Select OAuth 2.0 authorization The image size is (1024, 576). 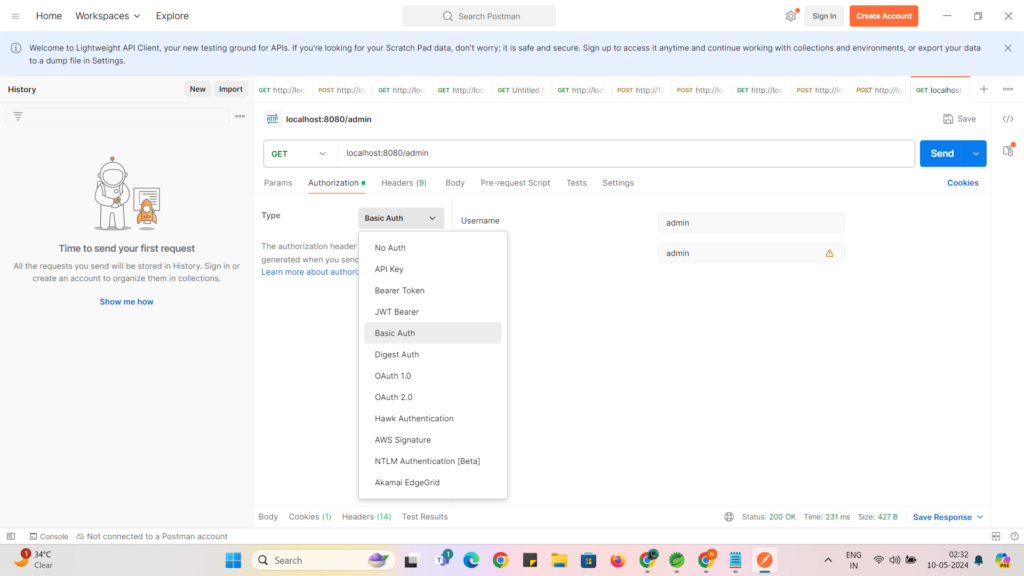click(432, 397)
